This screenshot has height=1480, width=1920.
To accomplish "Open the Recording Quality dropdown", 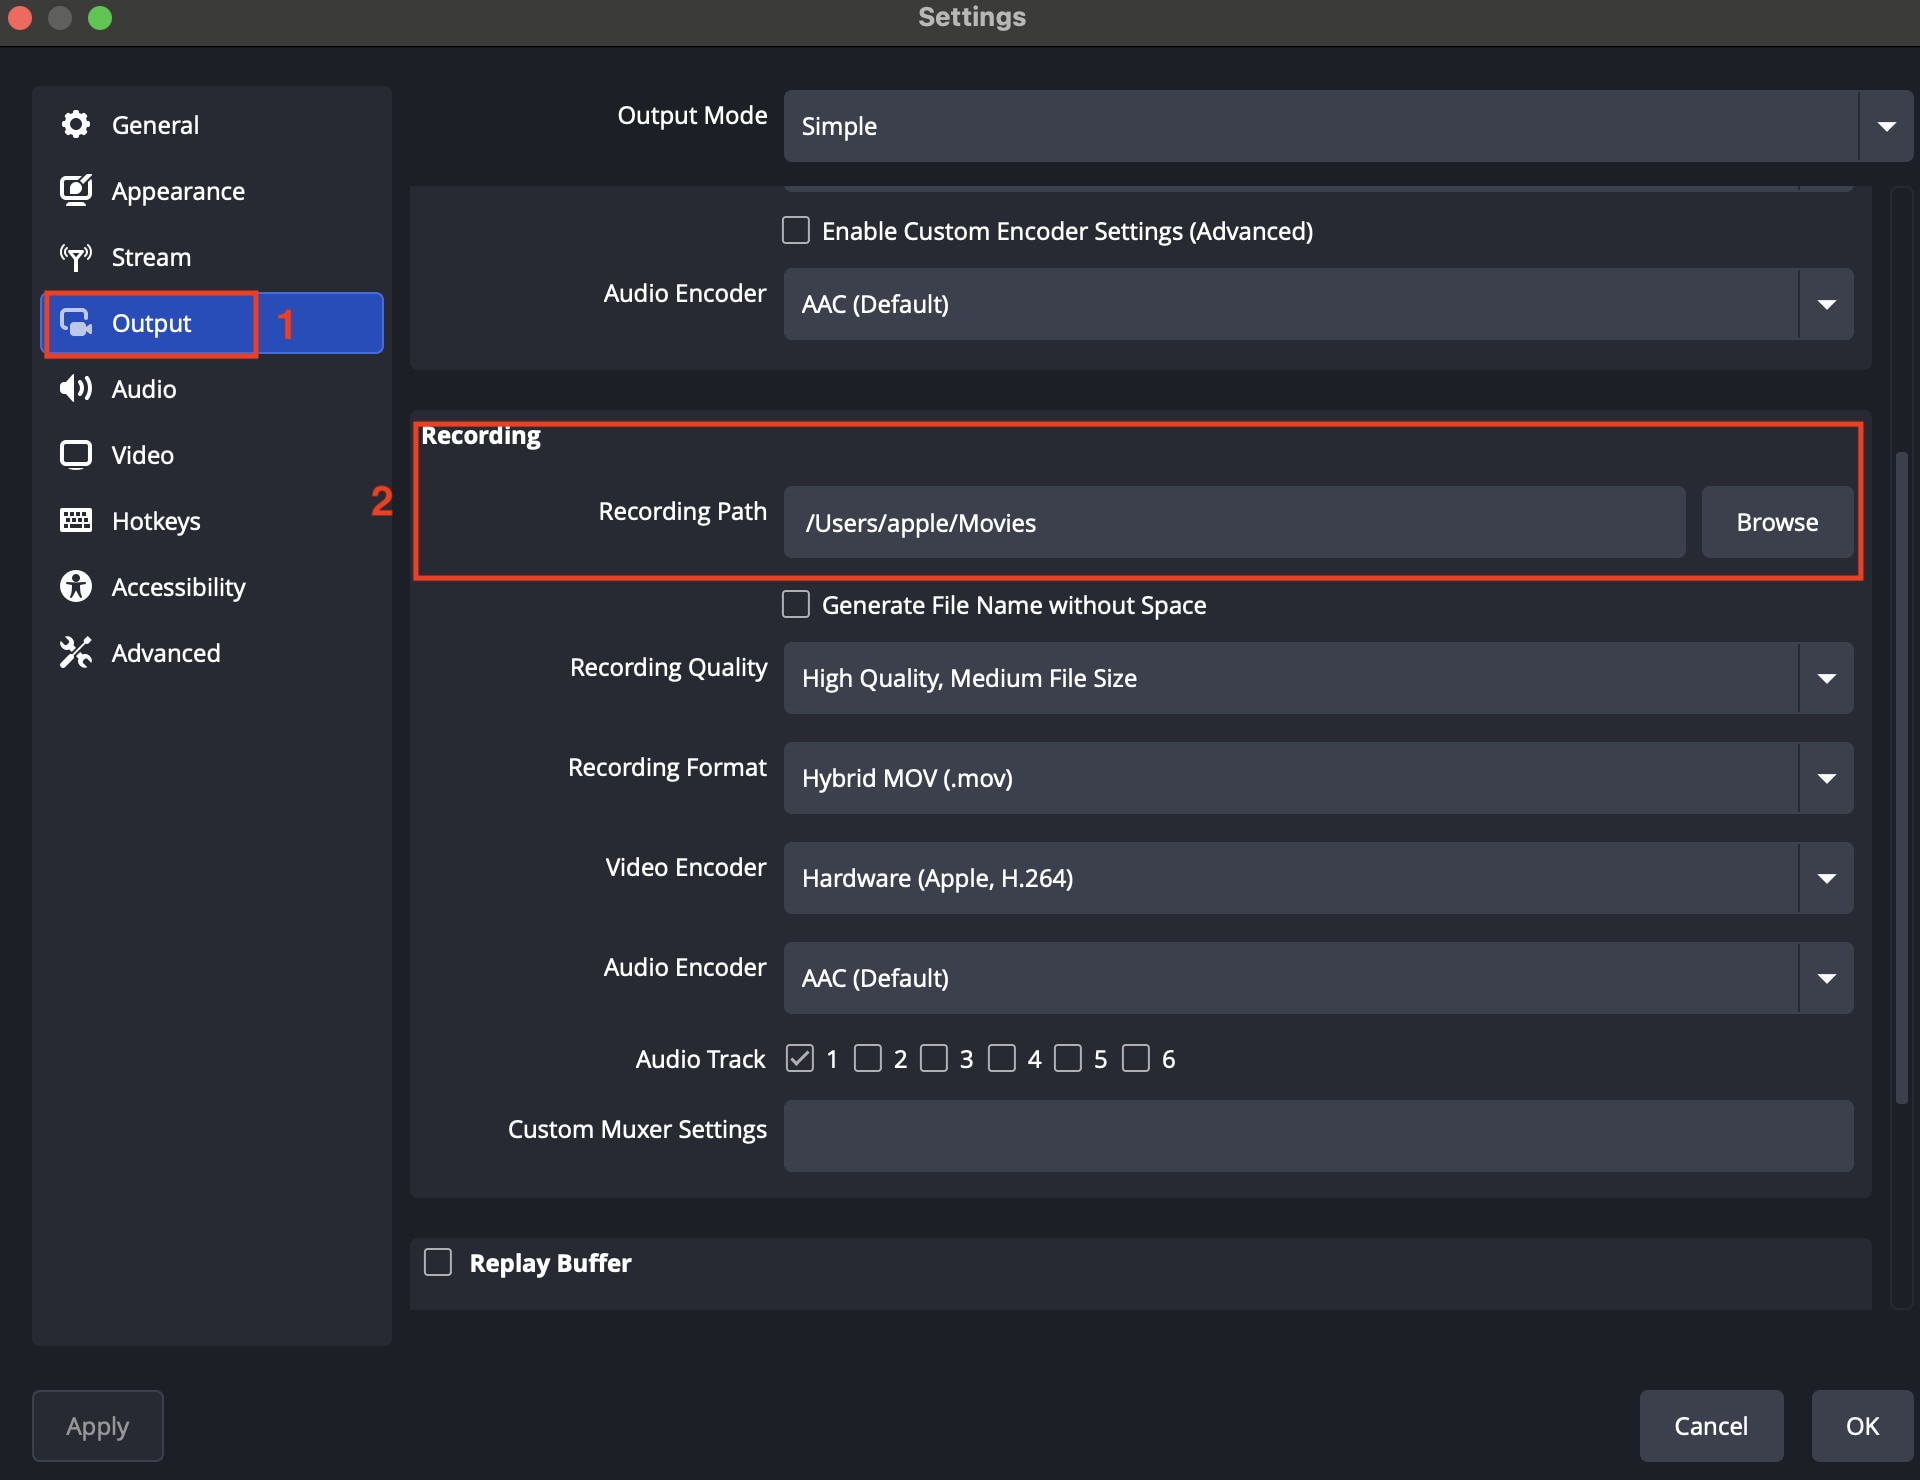I will click(x=1318, y=678).
